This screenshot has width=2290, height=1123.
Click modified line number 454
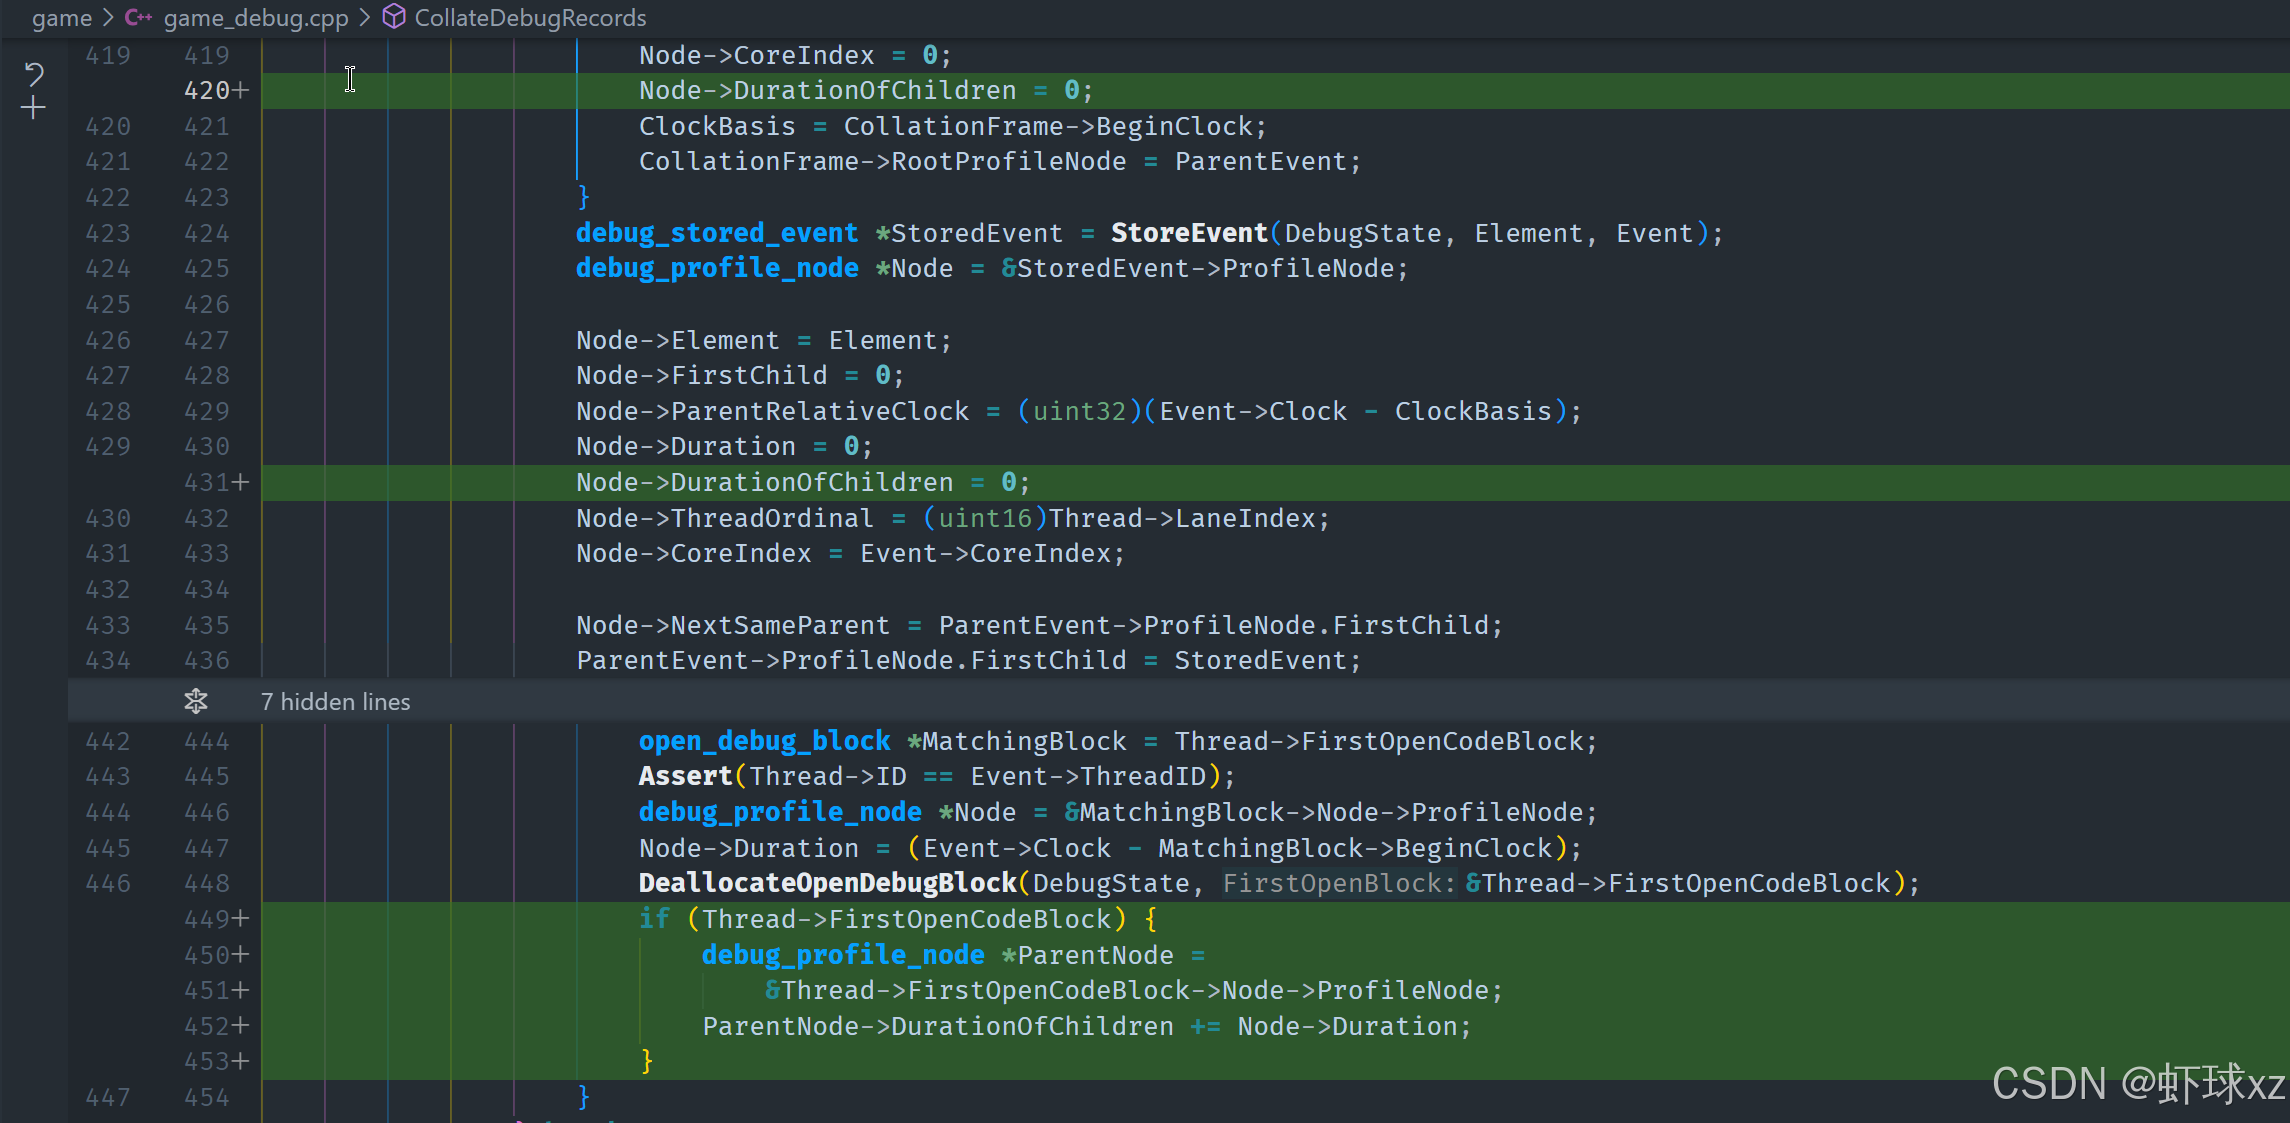[206, 1097]
